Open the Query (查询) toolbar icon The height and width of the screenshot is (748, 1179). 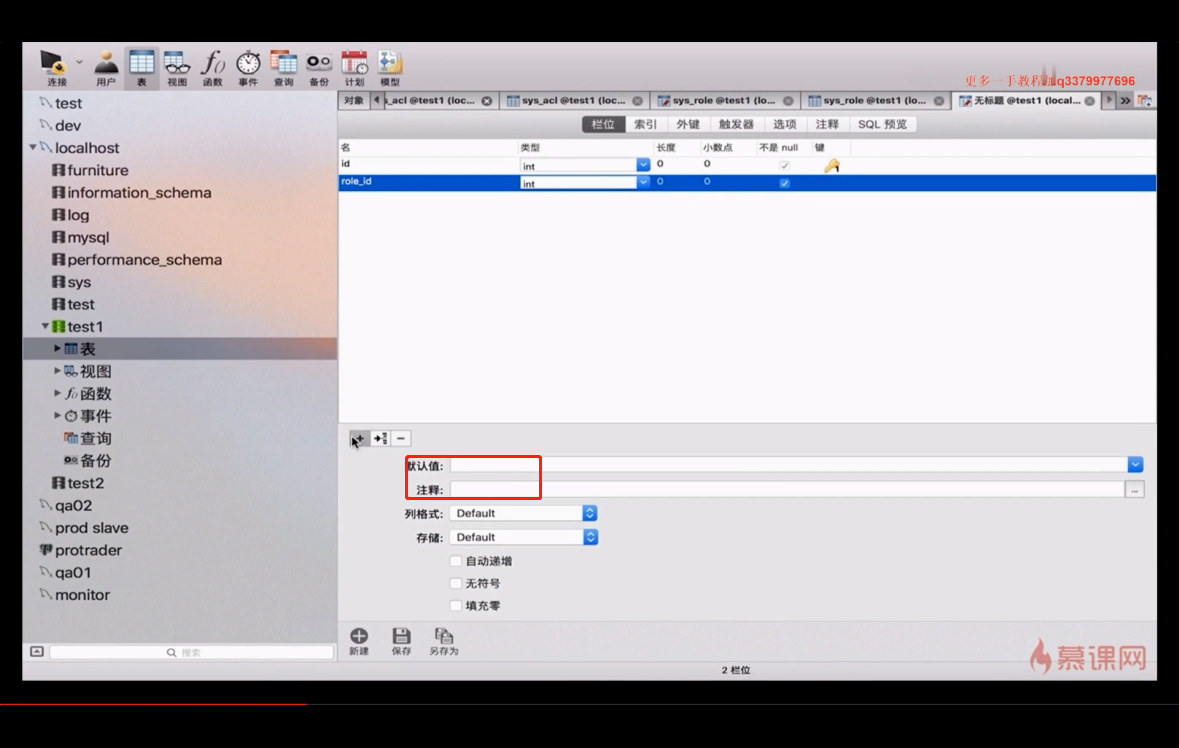pyautogui.click(x=283, y=68)
